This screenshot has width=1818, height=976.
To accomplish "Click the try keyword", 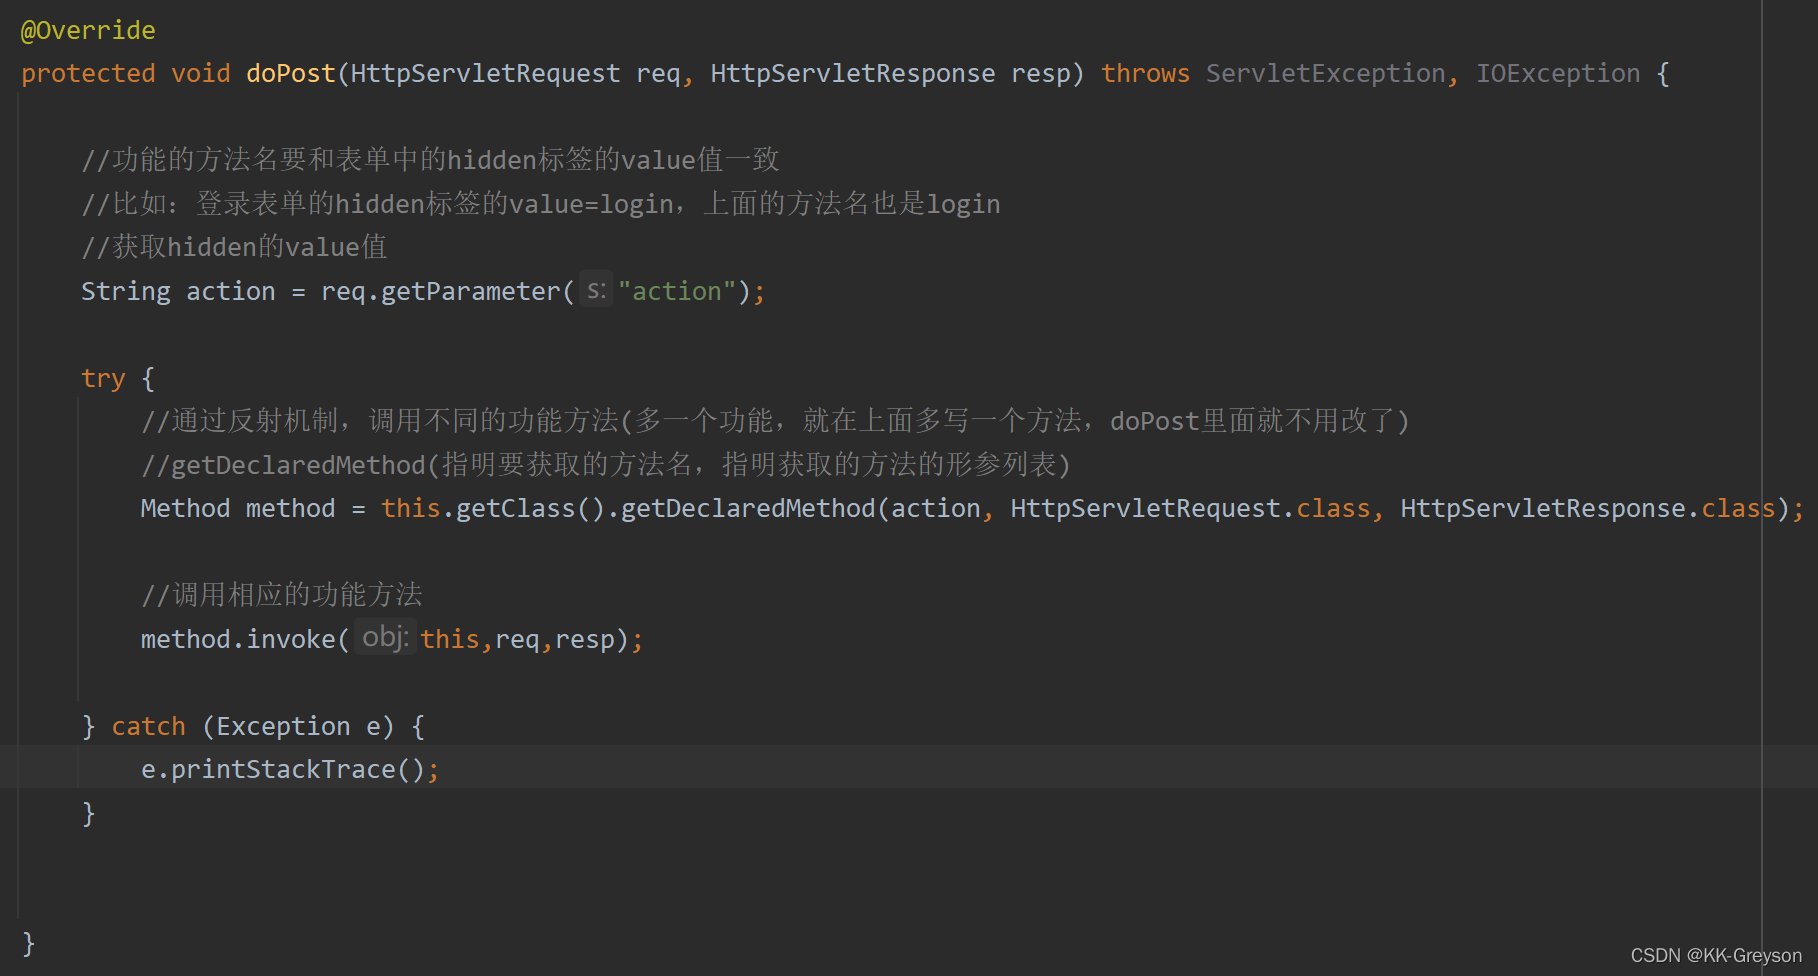I will tap(103, 379).
